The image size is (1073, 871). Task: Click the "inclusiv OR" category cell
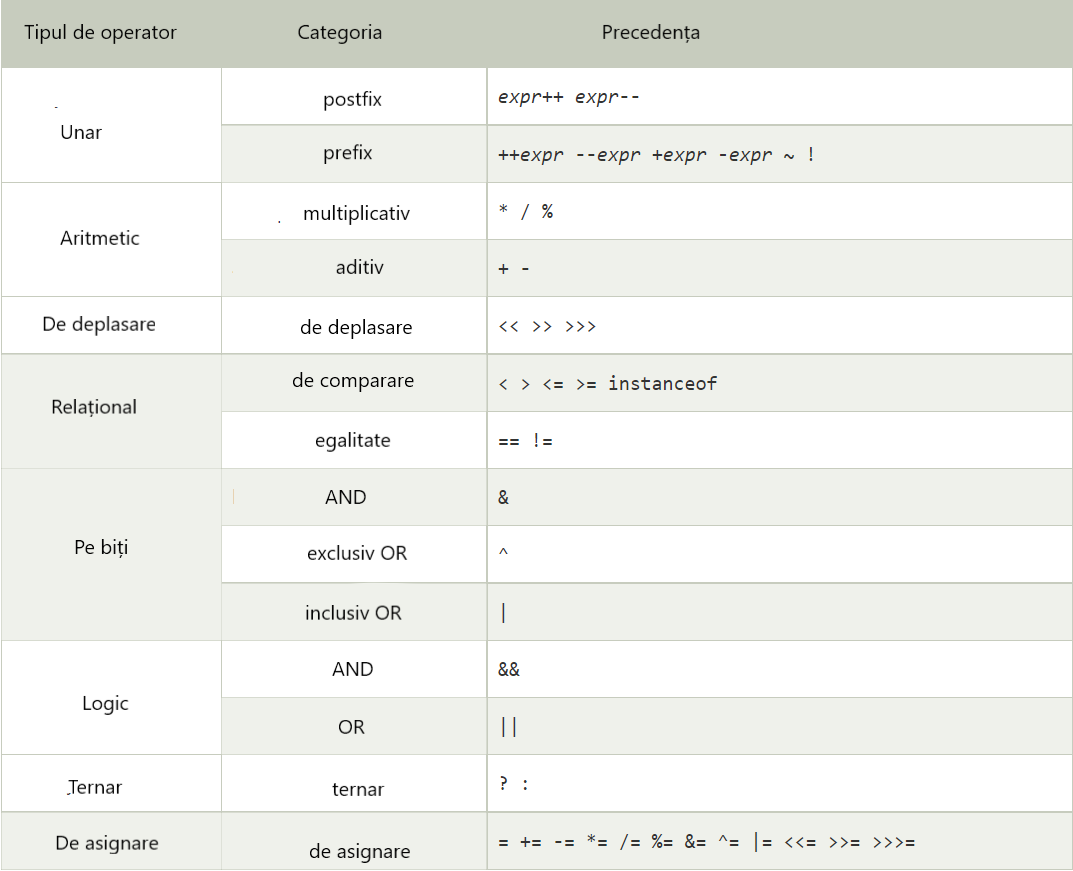[x=353, y=613]
